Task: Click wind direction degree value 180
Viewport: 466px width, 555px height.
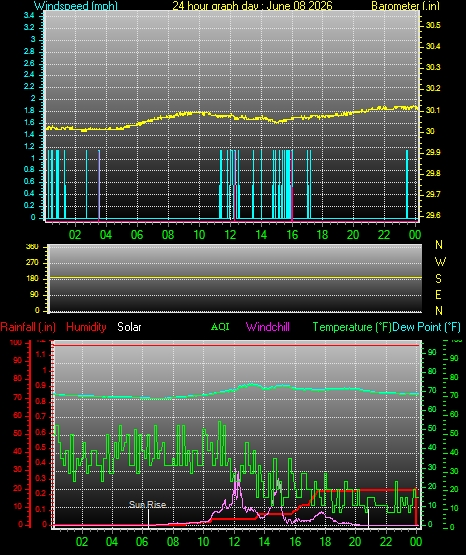Action: [x=32, y=279]
